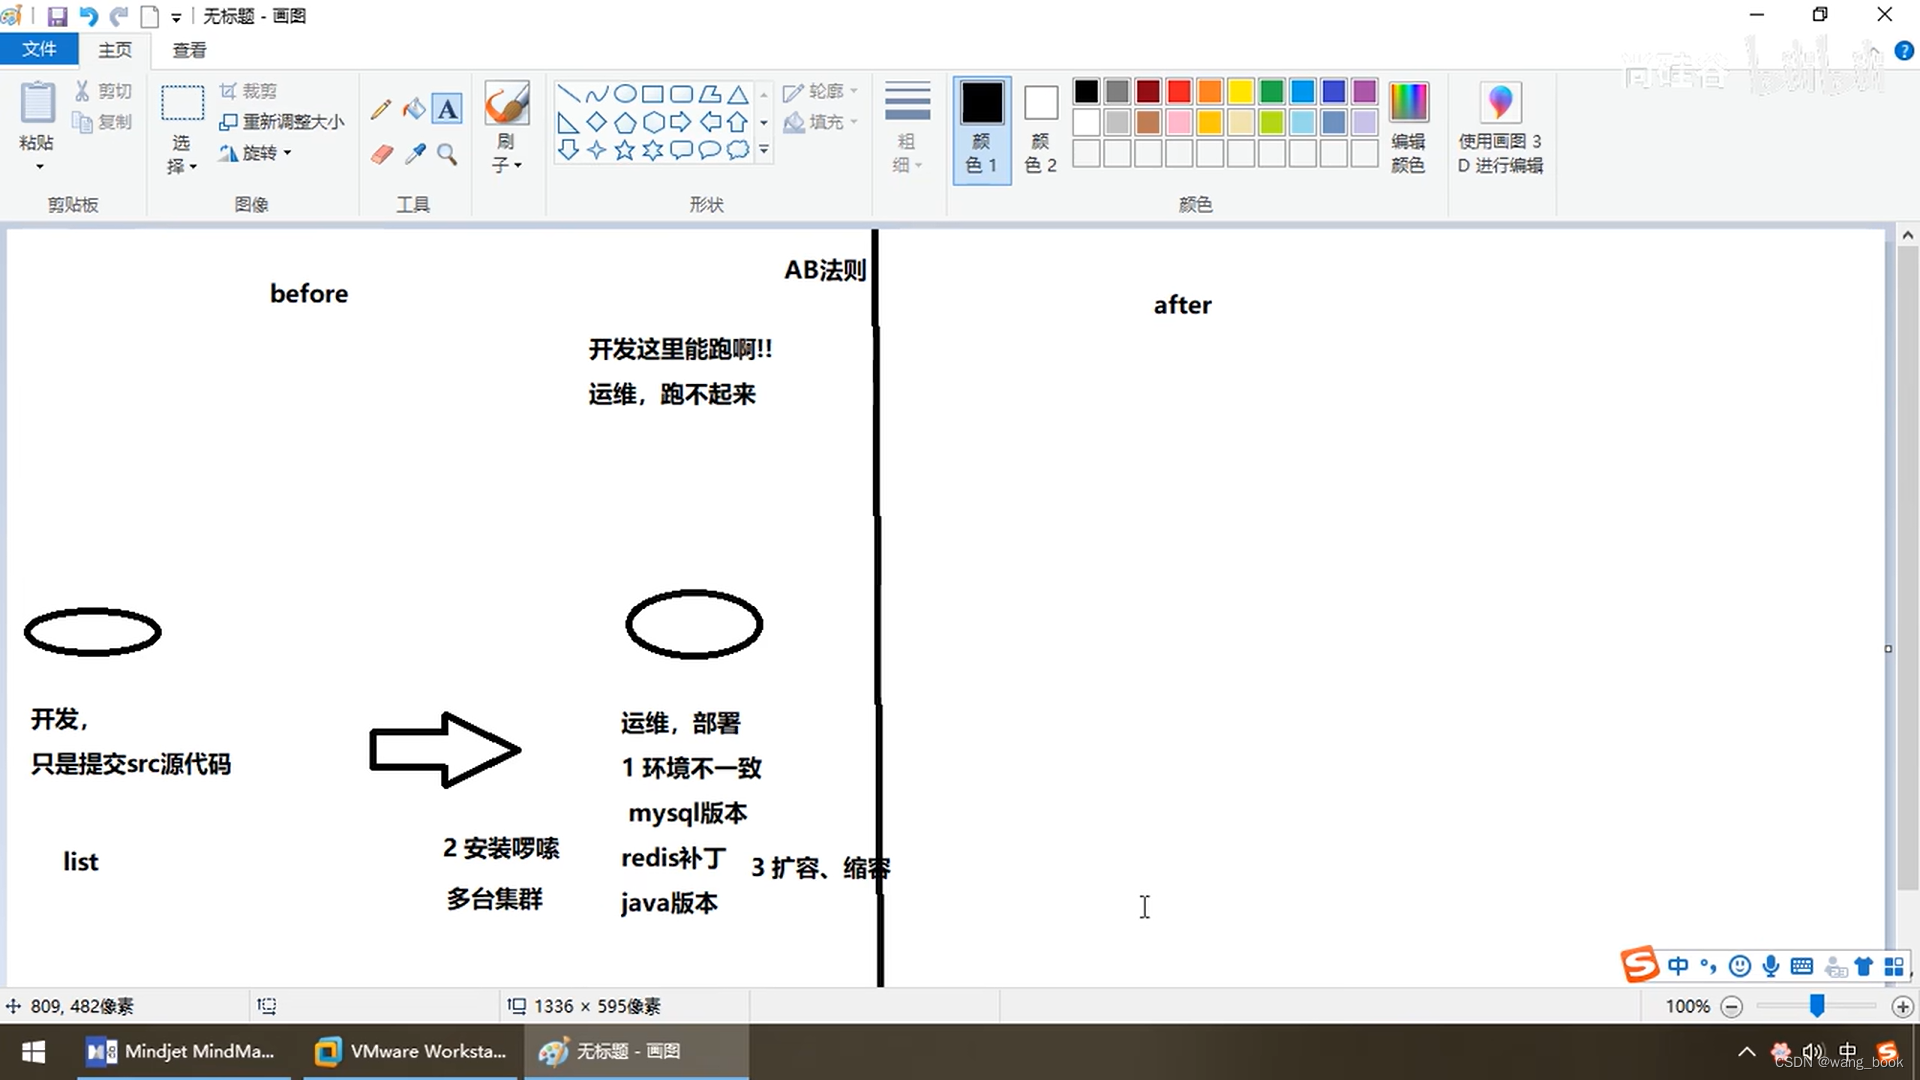Choose the Diamond shape
Viewport: 1920px width, 1080px height.
point(596,122)
